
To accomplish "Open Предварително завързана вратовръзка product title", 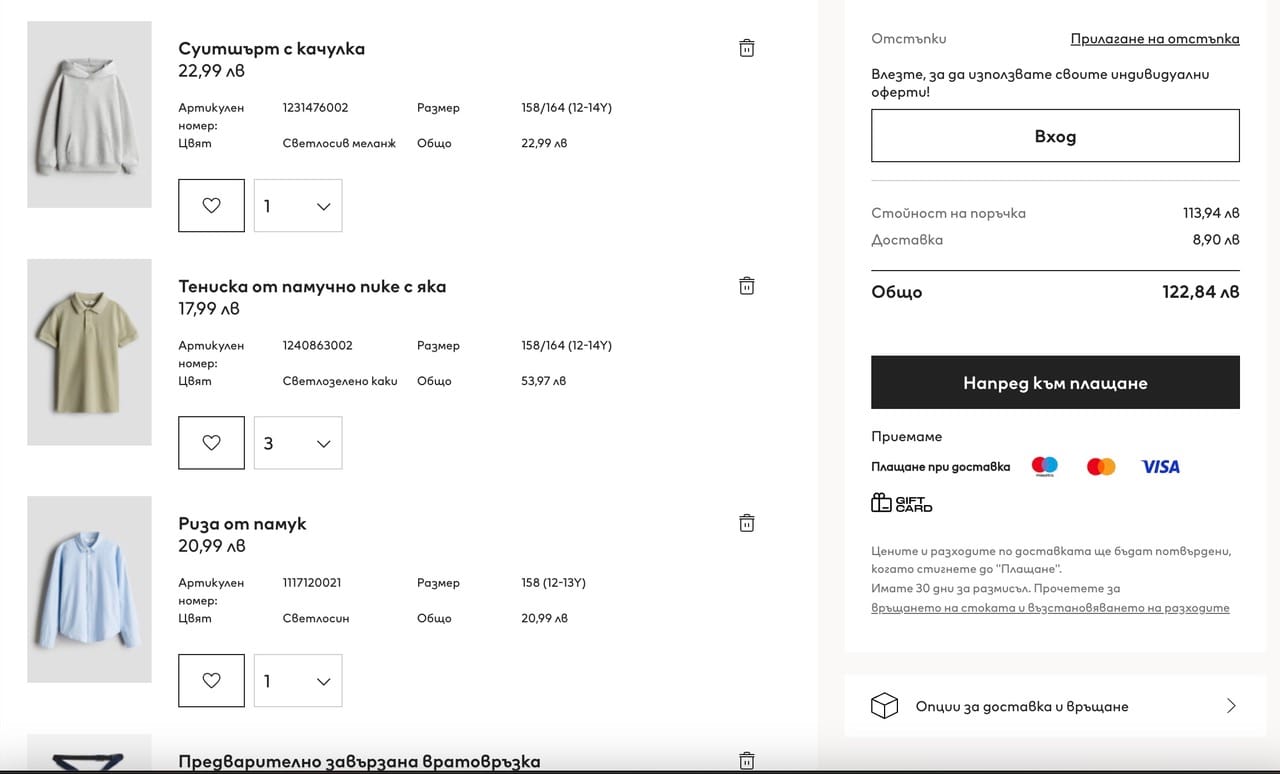I will coord(359,761).
